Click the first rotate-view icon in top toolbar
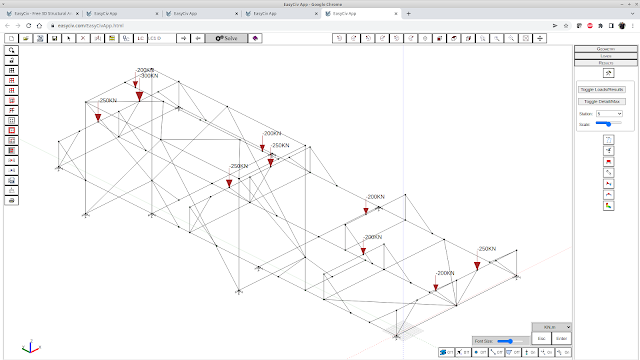Viewport: 640px width, 360px height. (339, 38)
